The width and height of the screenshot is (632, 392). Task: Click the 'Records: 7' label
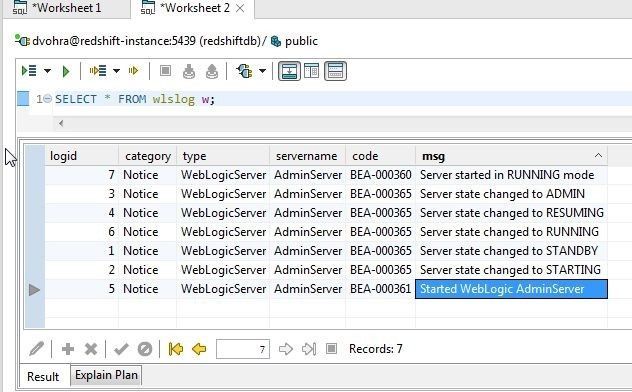click(376, 348)
